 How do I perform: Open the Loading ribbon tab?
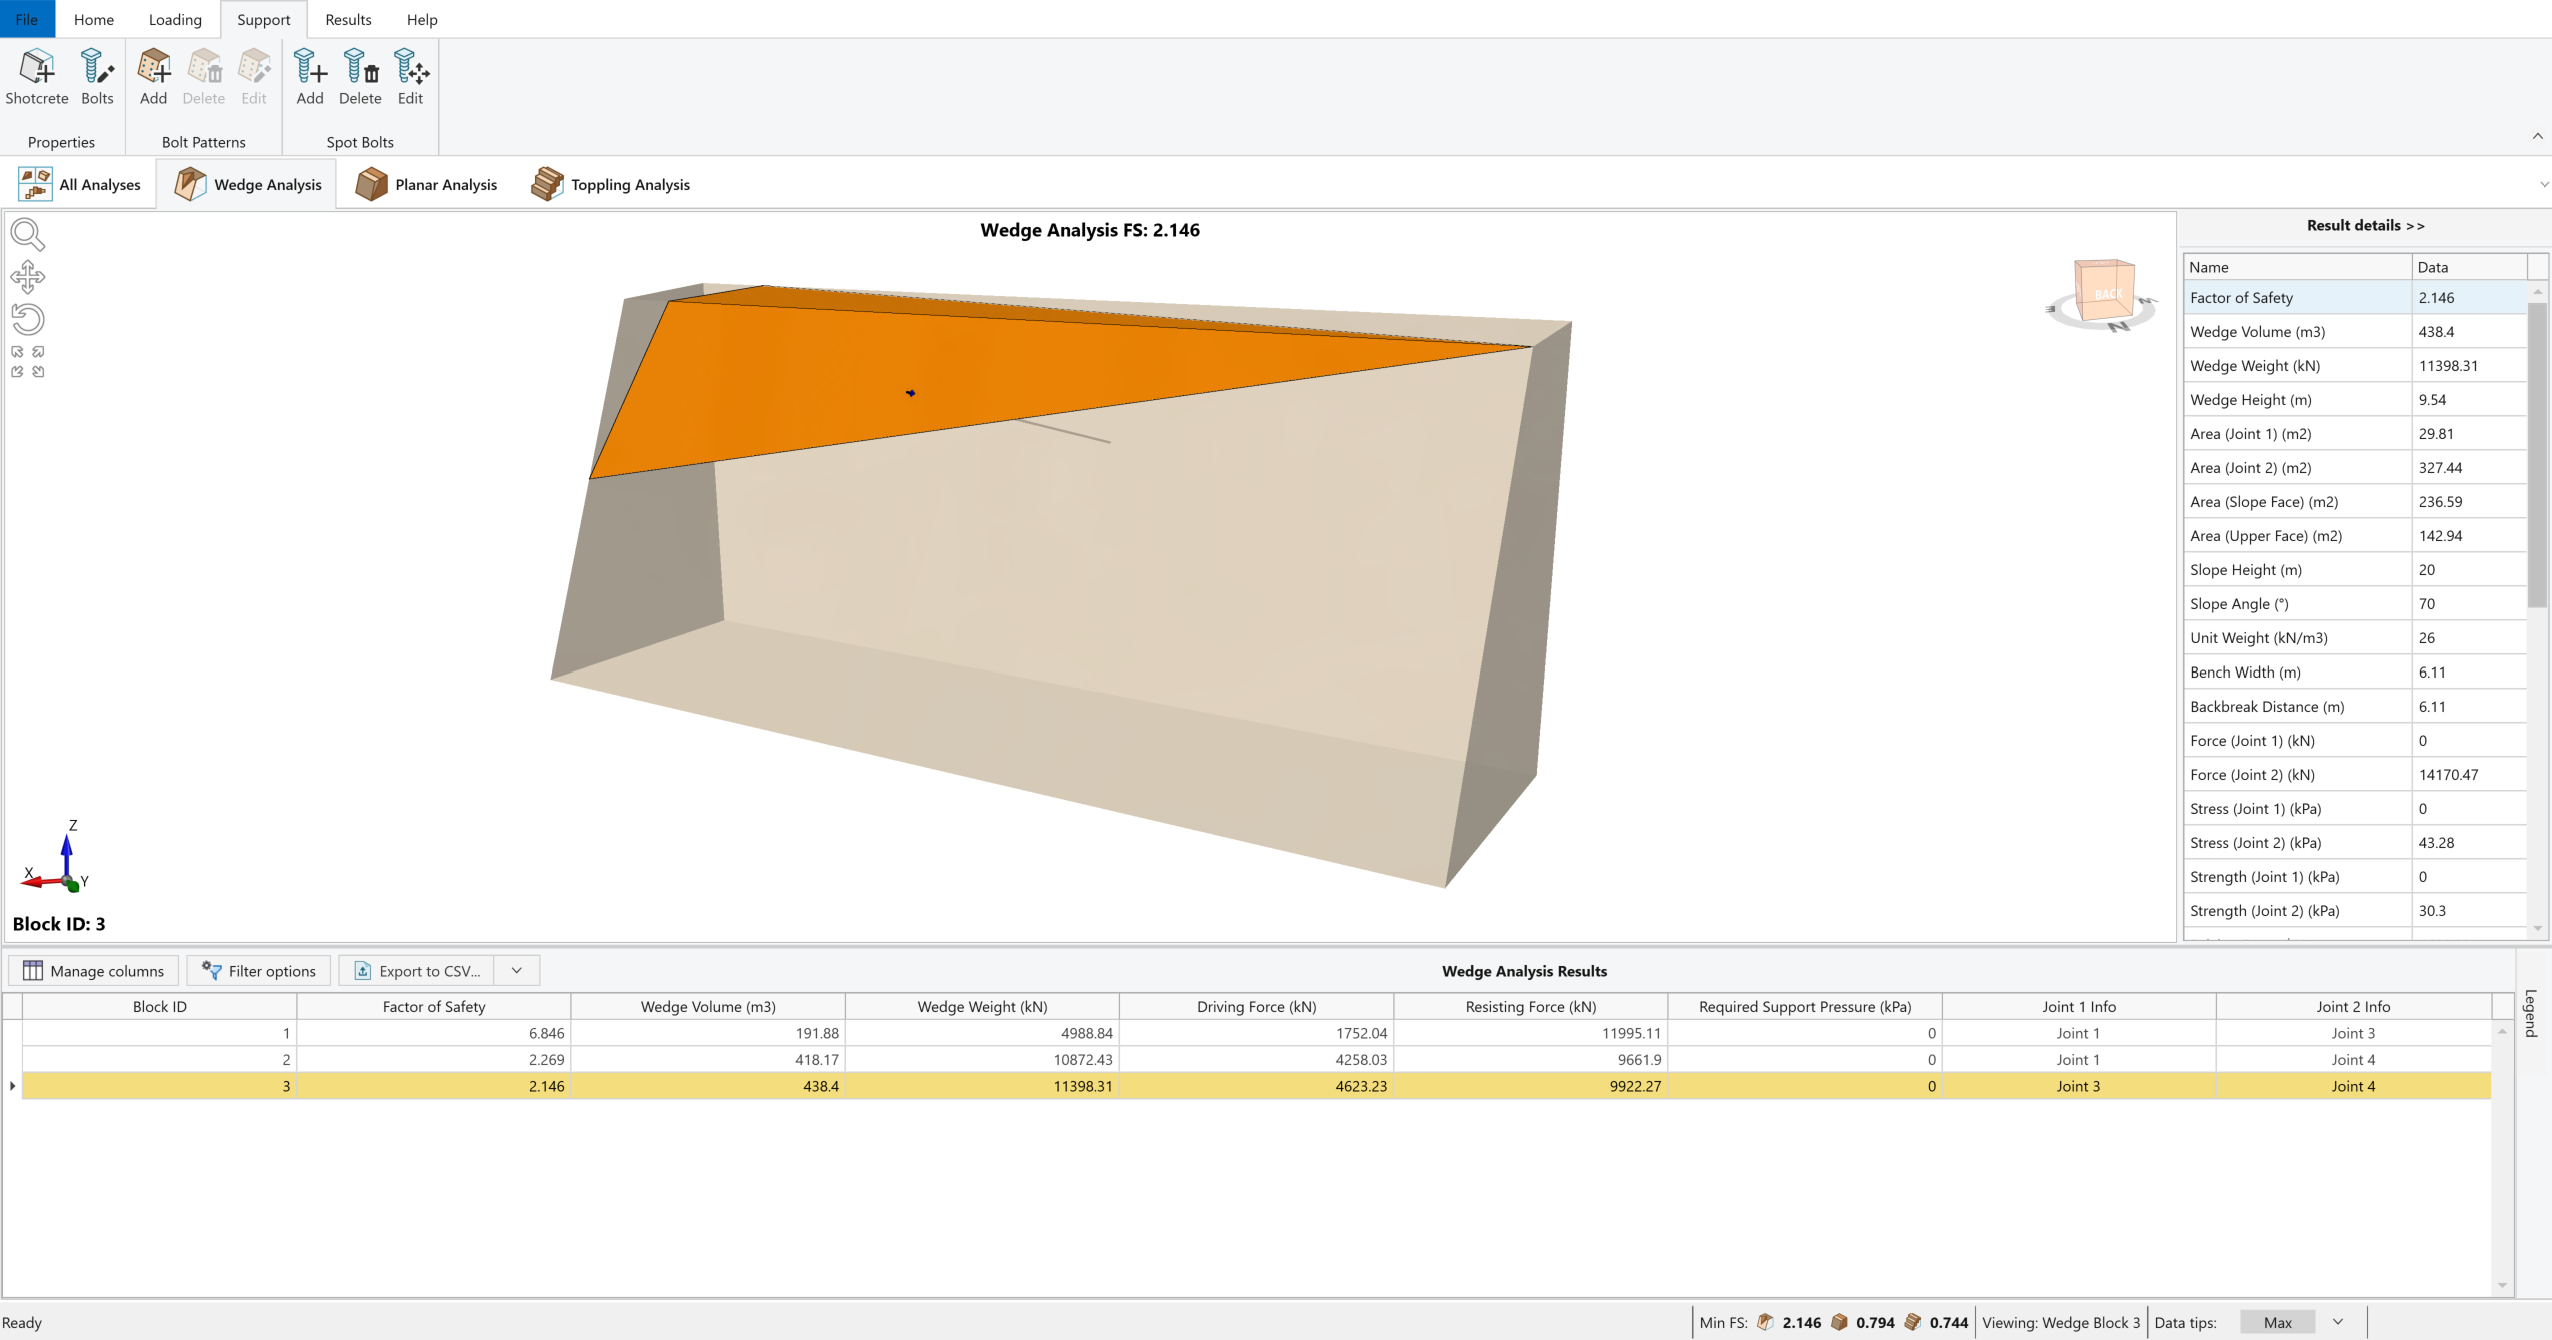click(175, 19)
